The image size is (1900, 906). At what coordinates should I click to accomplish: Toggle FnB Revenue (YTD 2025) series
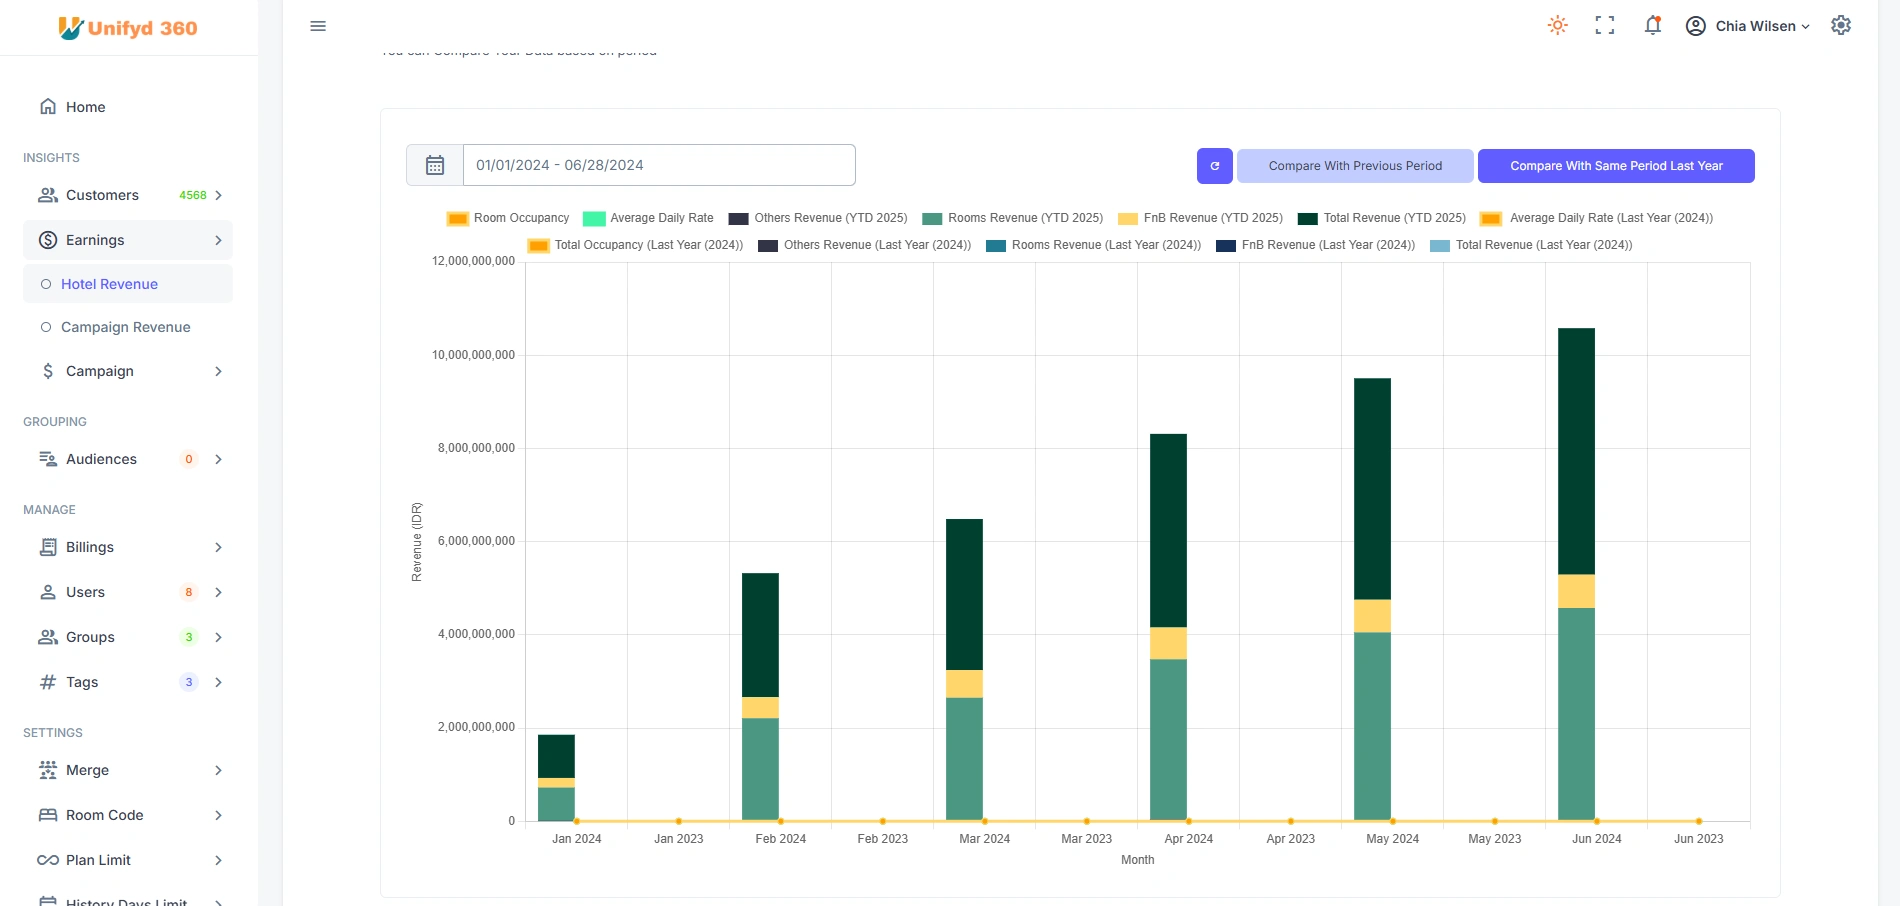[x=1200, y=218]
